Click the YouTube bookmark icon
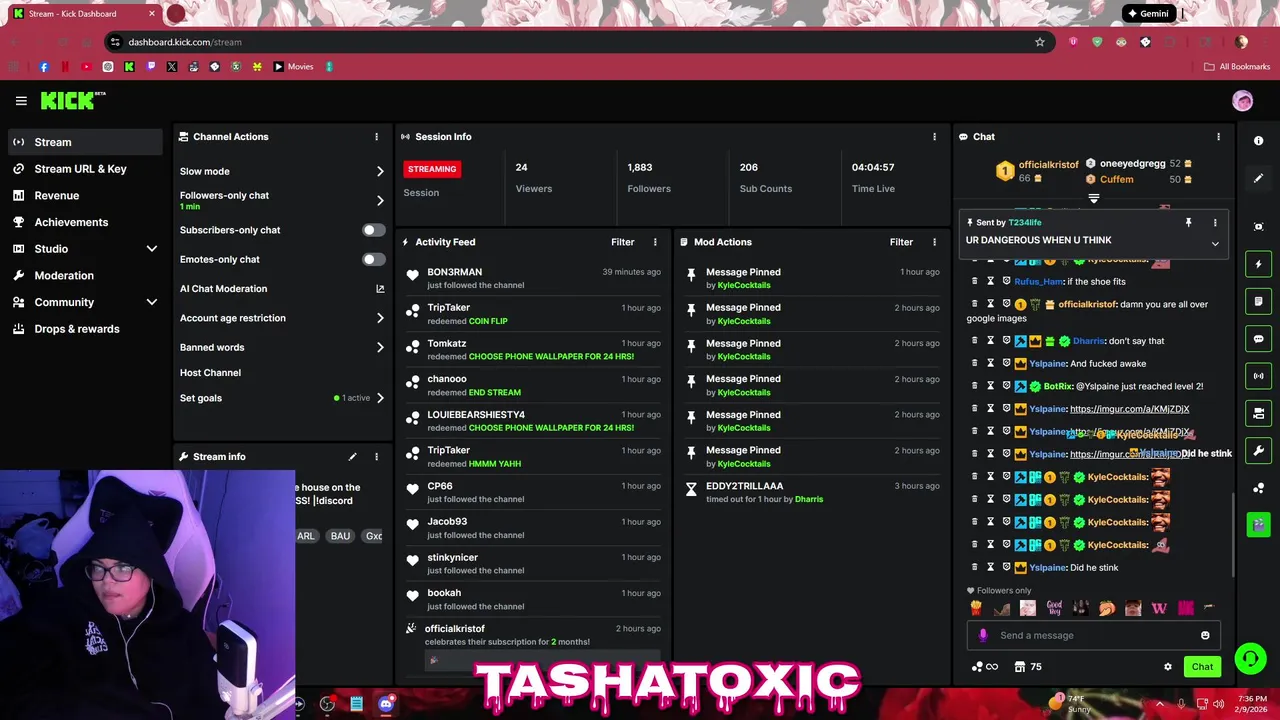Image resolution: width=1280 pixels, height=720 pixels. pos(86,67)
